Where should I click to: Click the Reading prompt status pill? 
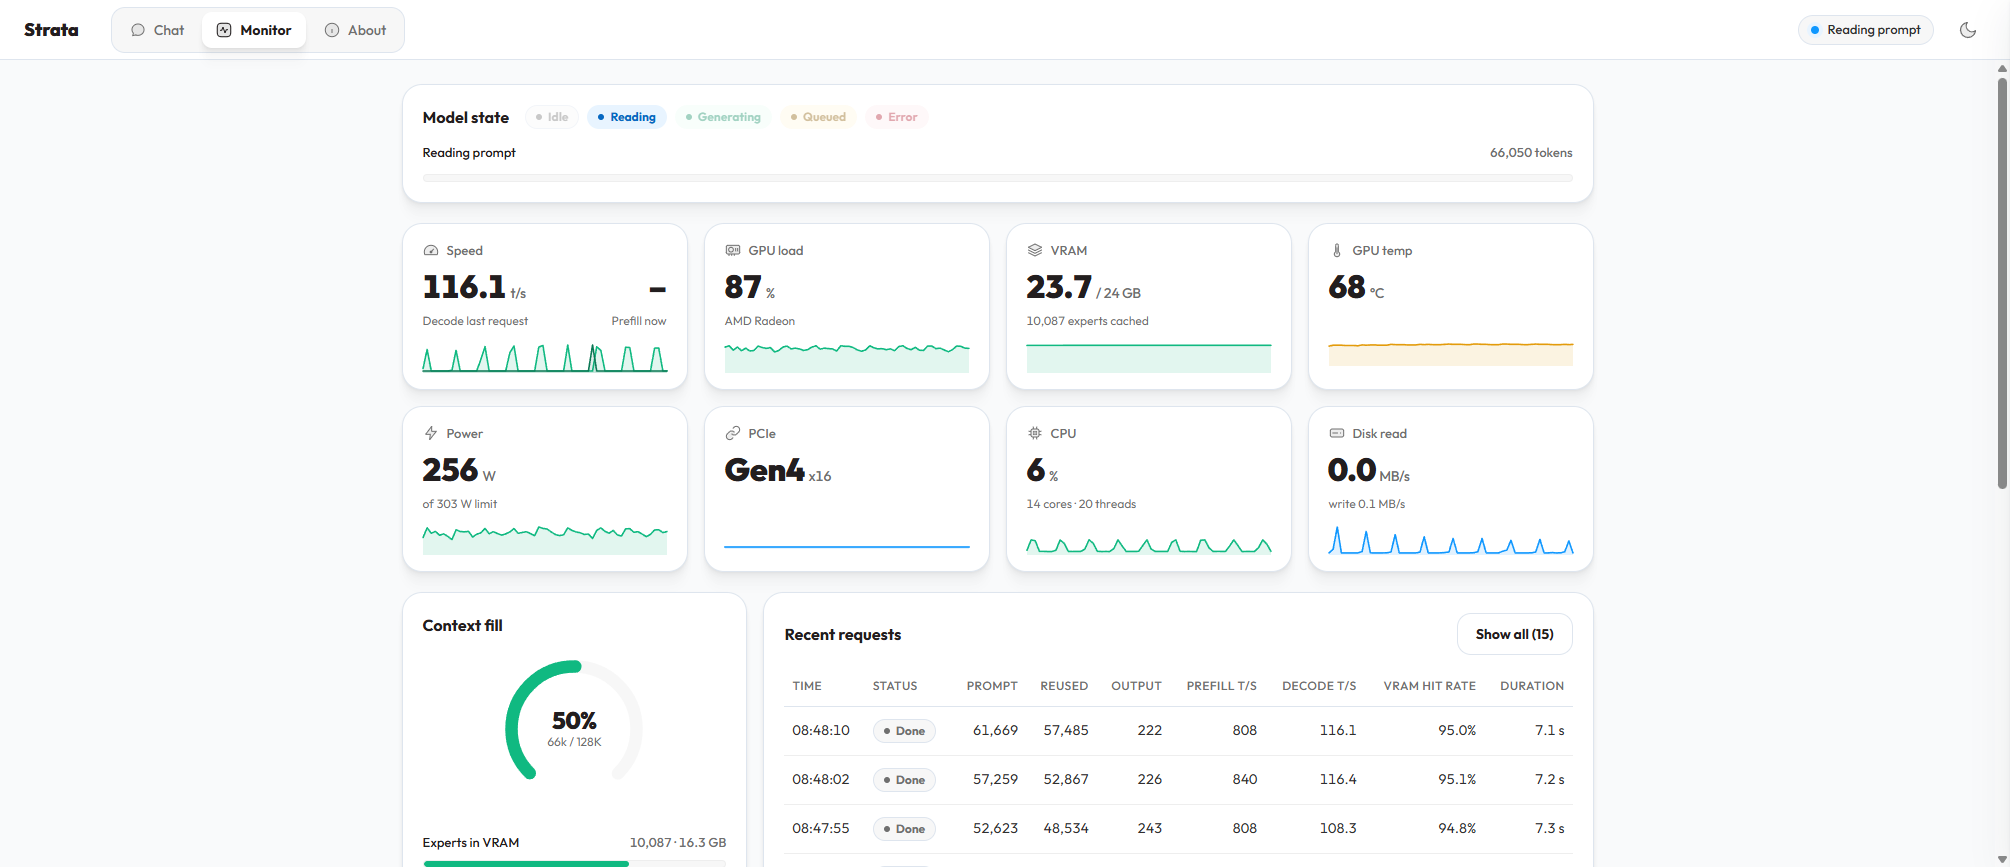[x=1866, y=30]
